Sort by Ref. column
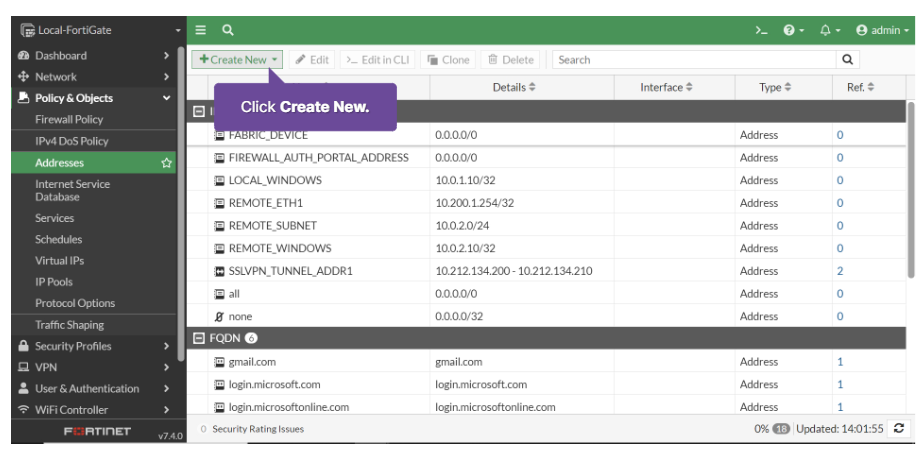Image resolution: width=923 pixels, height=467 pixels. tap(860, 87)
